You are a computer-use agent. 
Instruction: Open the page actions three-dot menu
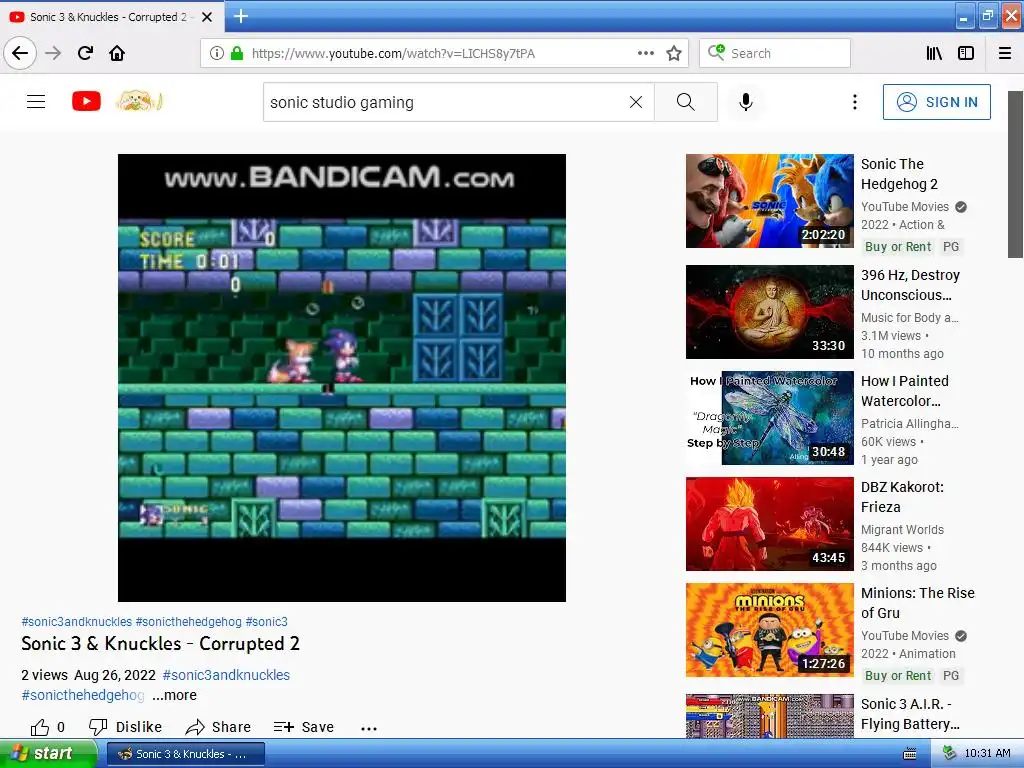pyautogui.click(x=645, y=53)
